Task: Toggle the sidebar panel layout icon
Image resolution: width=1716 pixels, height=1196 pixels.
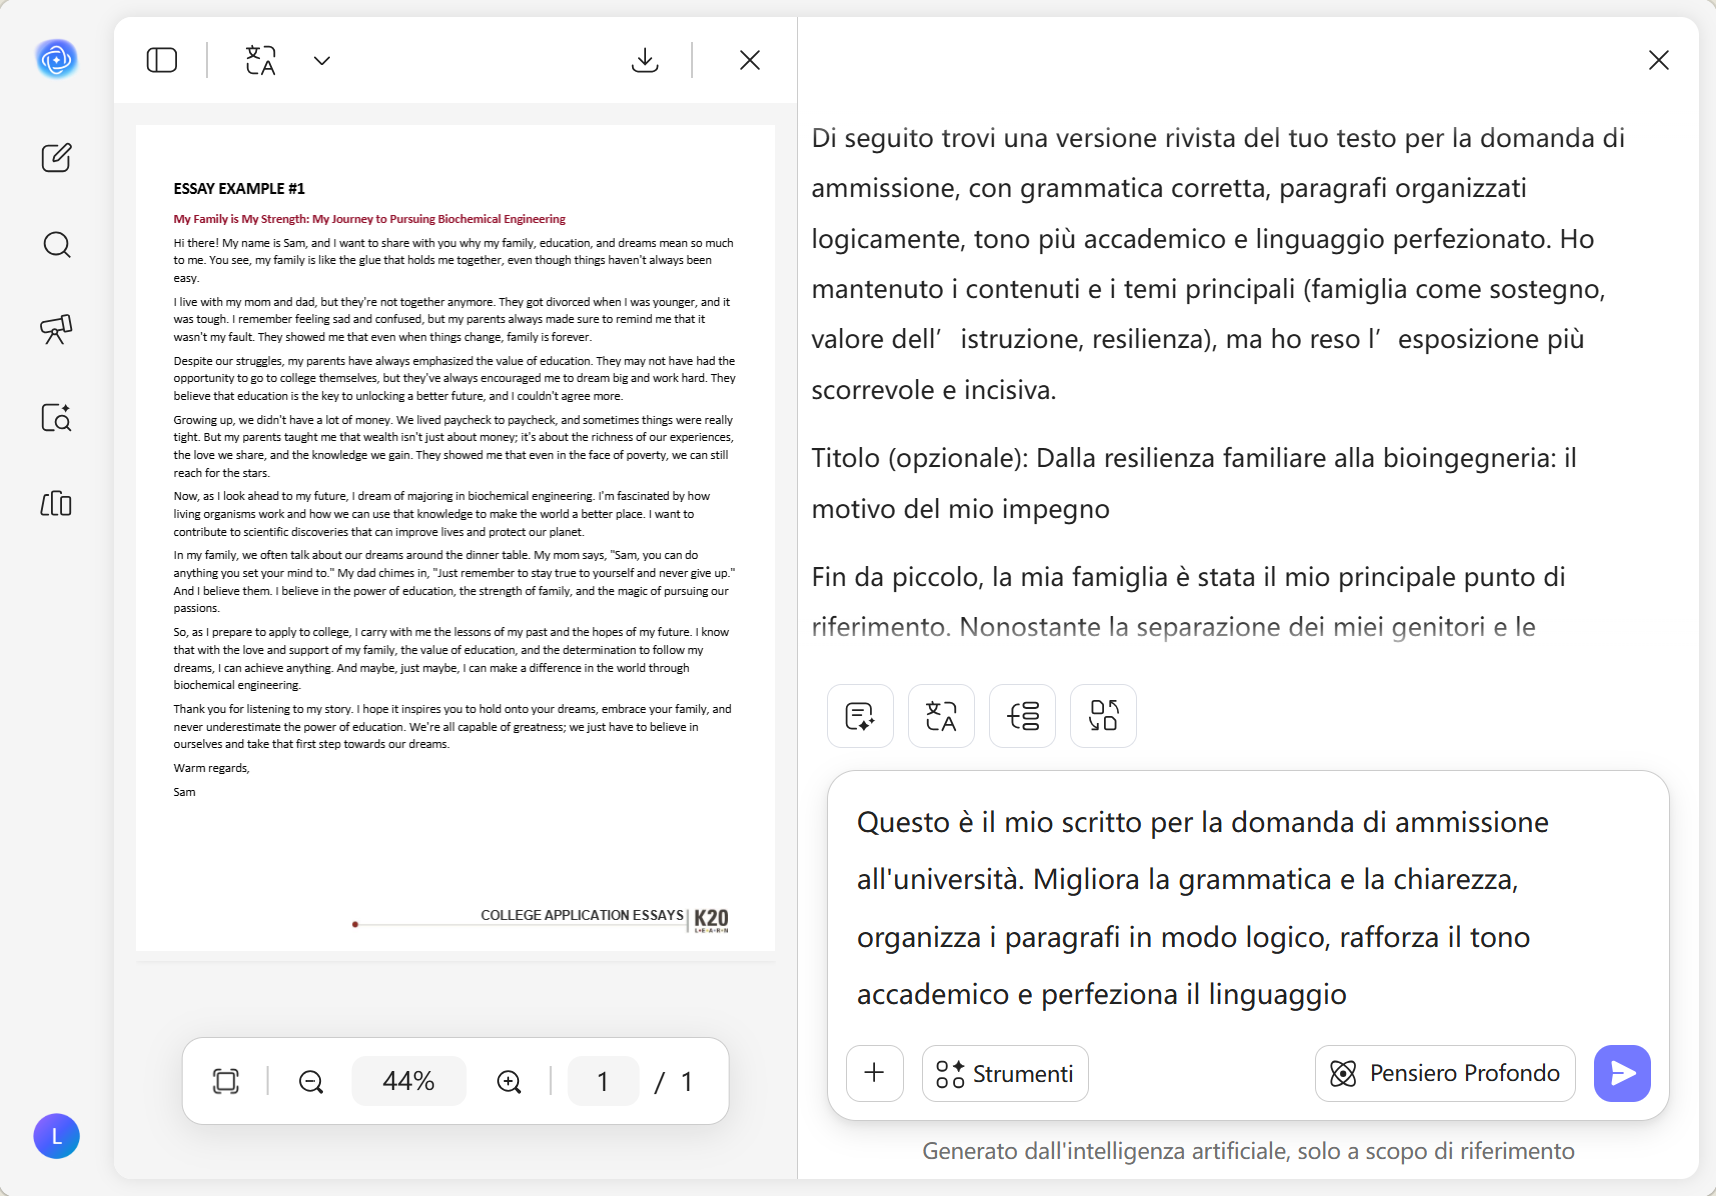Action: [162, 60]
